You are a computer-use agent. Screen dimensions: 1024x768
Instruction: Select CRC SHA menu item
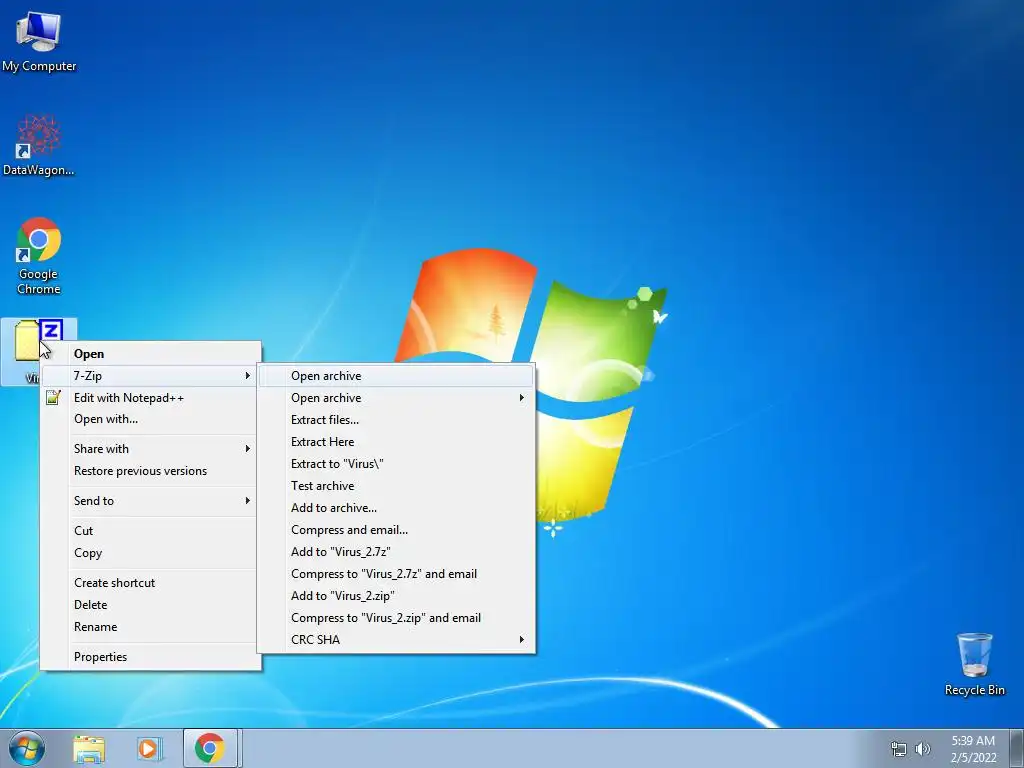click(396, 639)
